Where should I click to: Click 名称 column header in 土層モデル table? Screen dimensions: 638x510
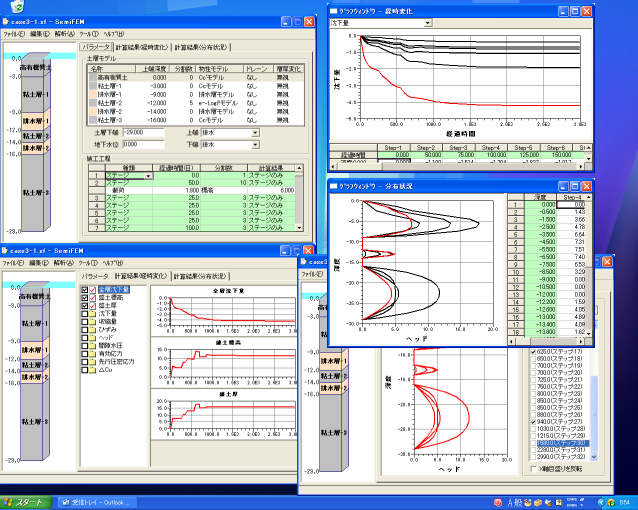point(112,69)
